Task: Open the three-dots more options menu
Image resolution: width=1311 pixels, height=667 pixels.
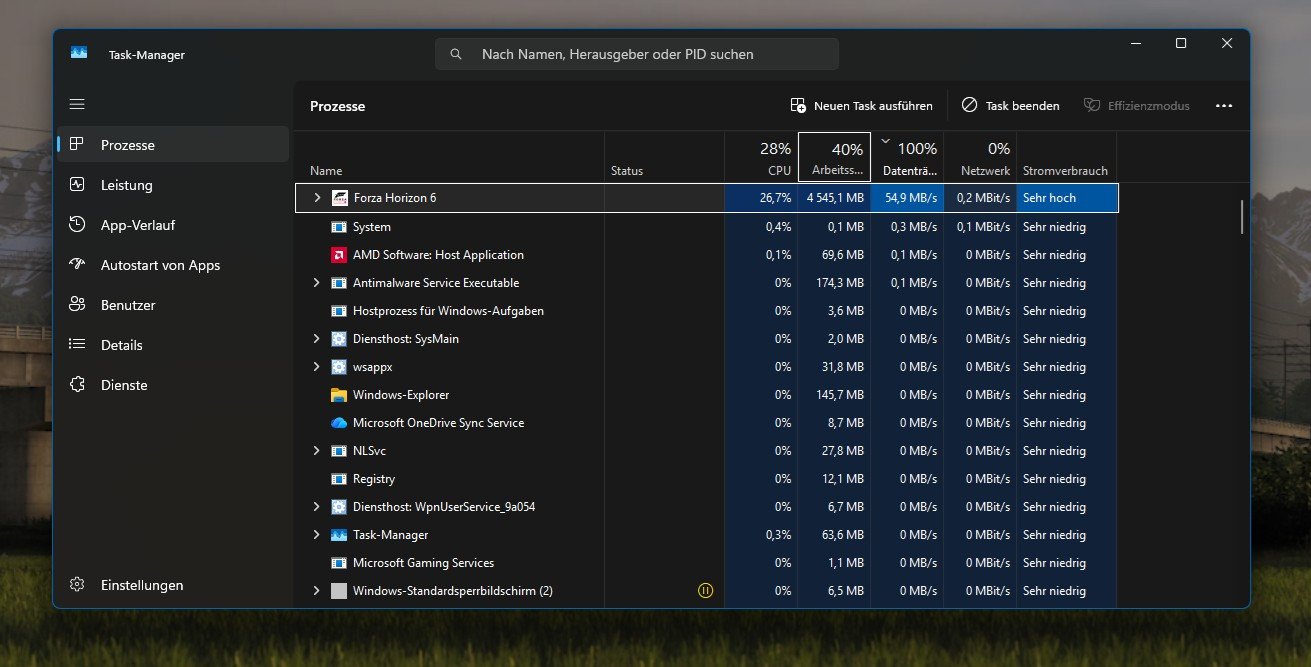Action: click(1224, 105)
